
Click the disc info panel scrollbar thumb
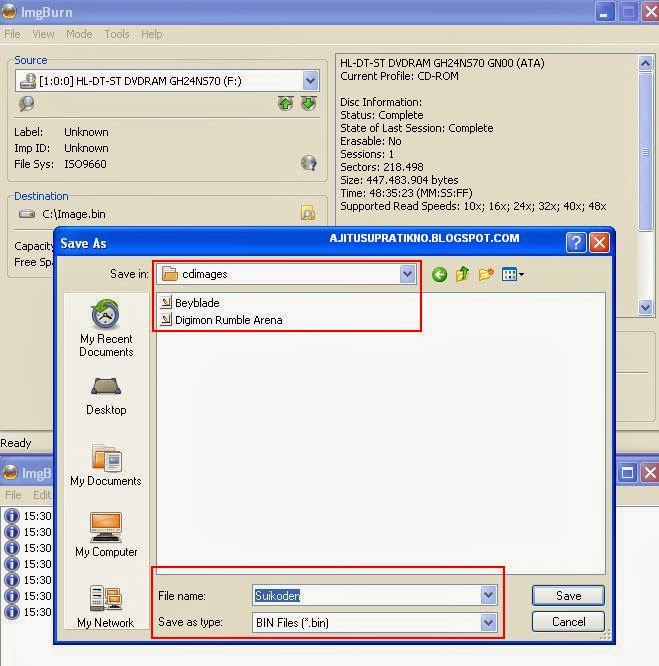(645, 152)
